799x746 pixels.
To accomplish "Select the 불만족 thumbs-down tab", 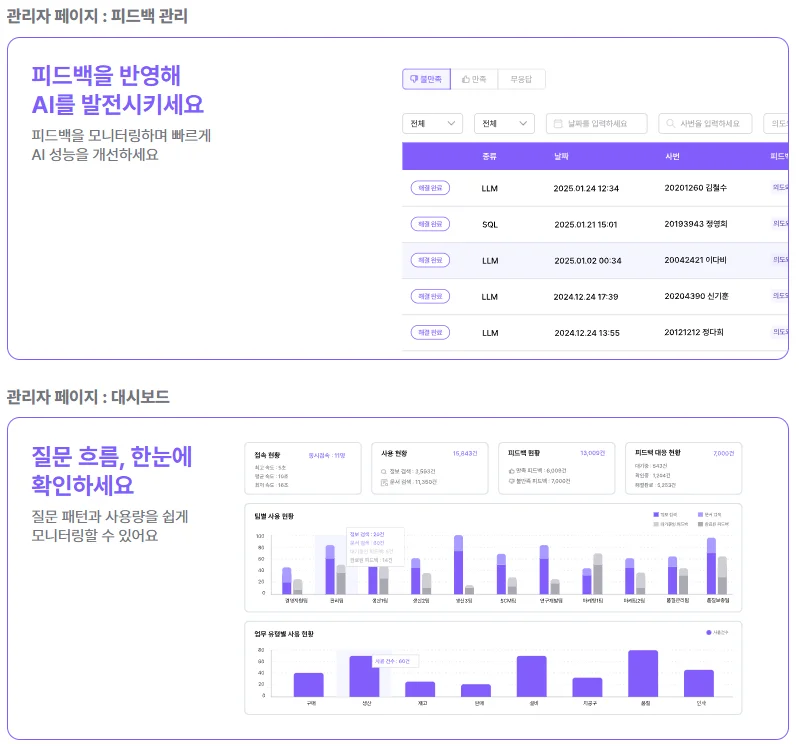I will pyautogui.click(x=426, y=79).
